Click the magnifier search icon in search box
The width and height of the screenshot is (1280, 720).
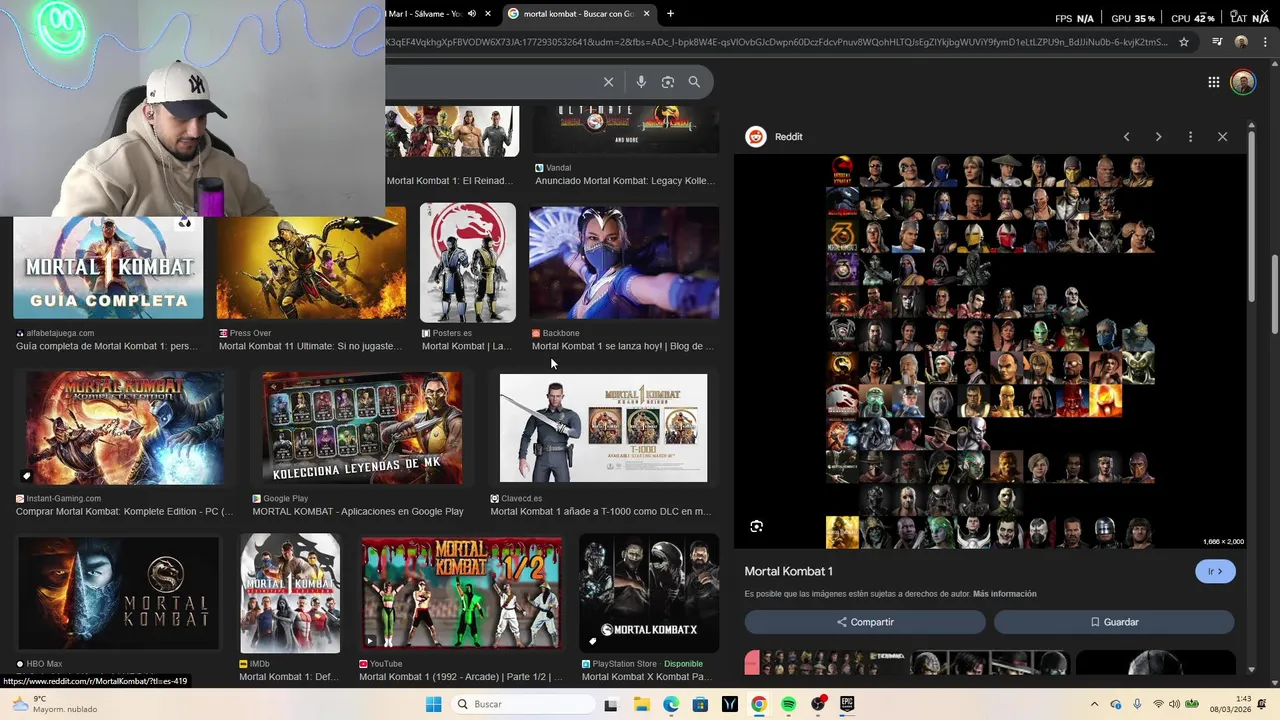[x=694, y=82]
